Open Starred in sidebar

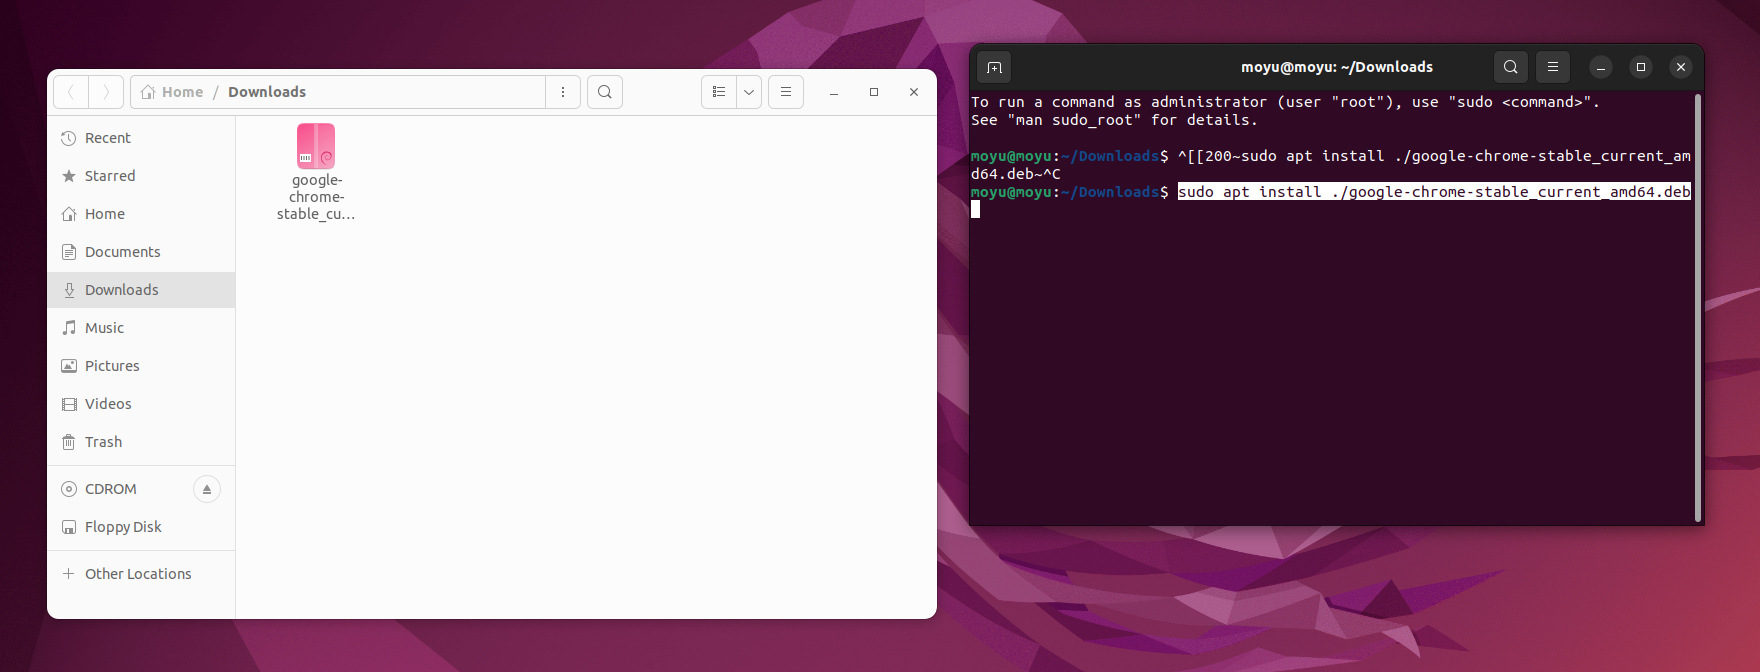pyautogui.click(x=141, y=176)
